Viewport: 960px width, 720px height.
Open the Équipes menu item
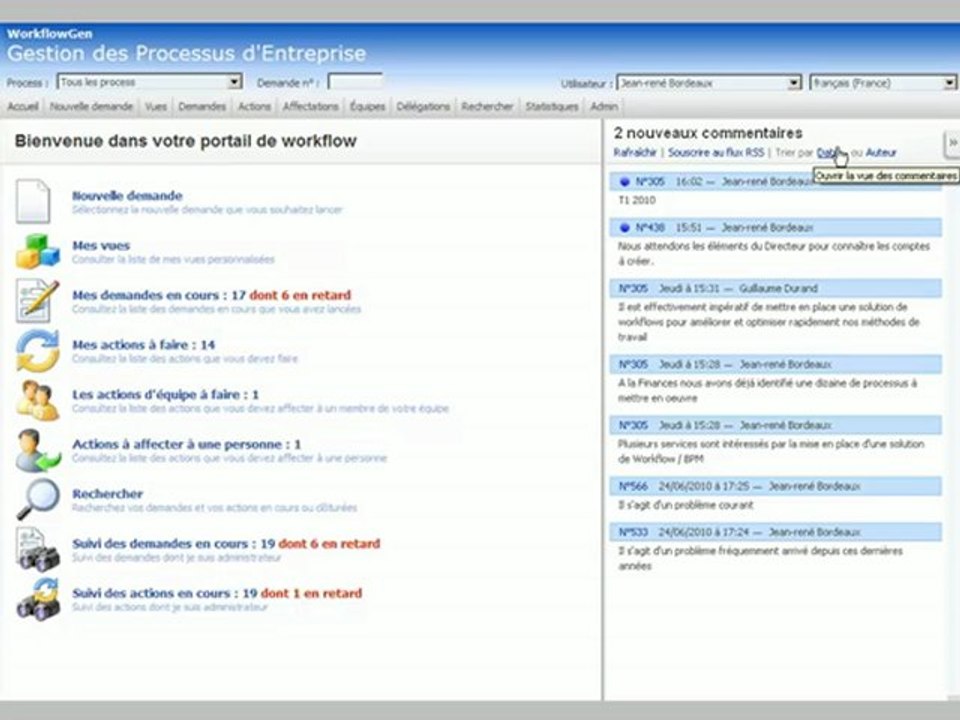[367, 107]
